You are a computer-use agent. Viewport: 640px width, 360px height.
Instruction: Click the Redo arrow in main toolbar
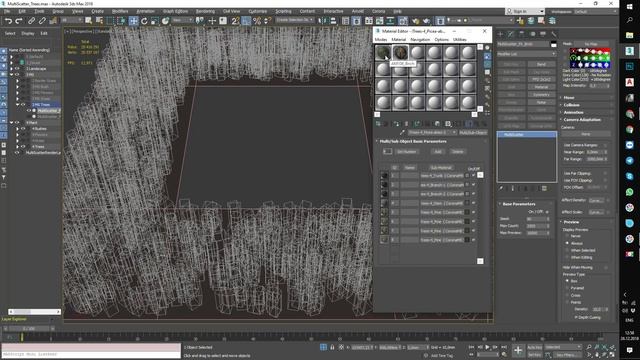(19, 21)
